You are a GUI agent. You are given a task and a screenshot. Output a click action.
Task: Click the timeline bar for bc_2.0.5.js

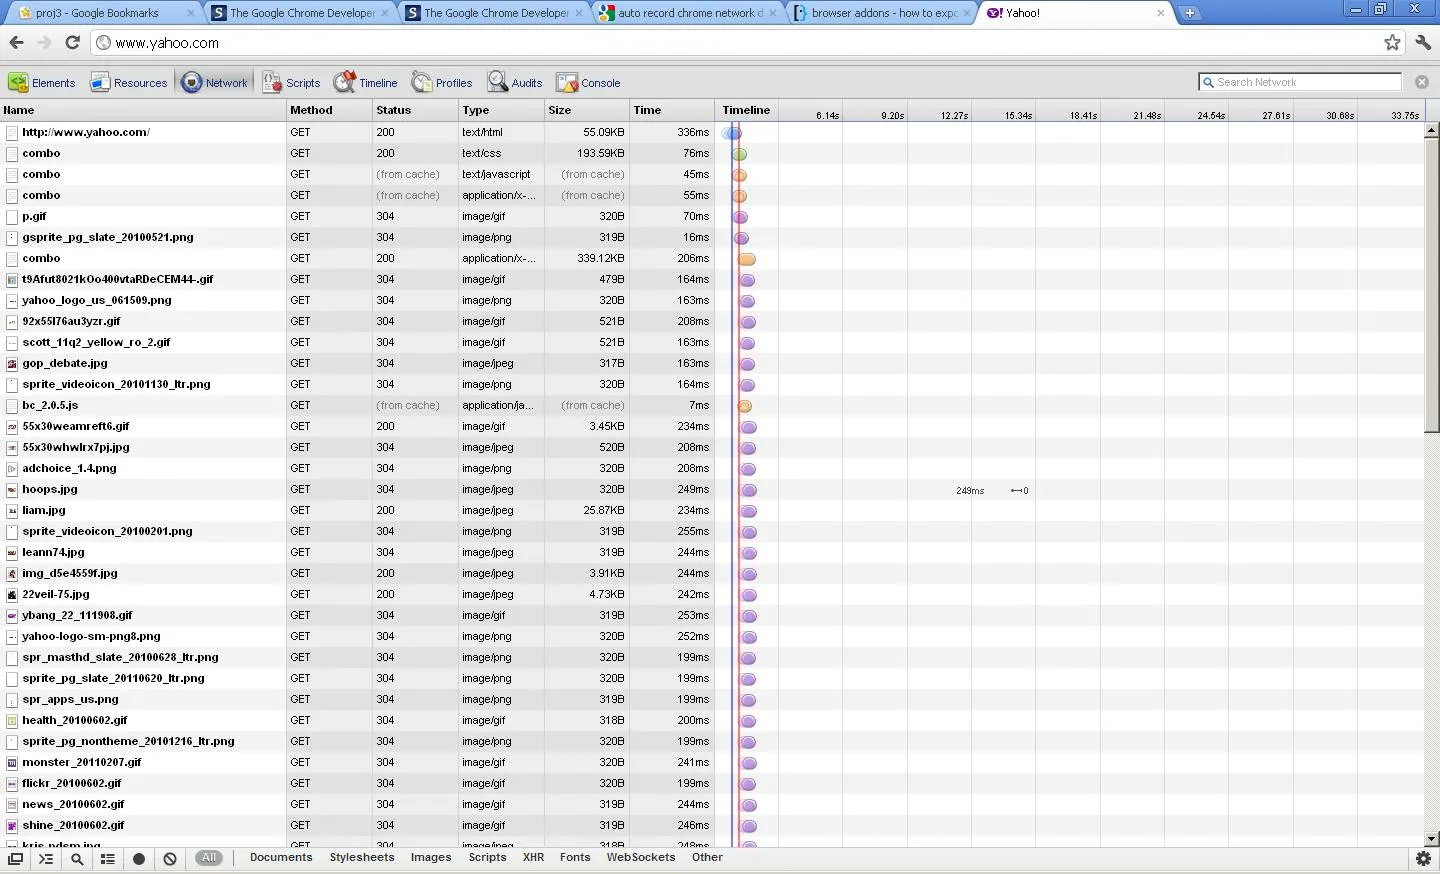[x=744, y=406]
